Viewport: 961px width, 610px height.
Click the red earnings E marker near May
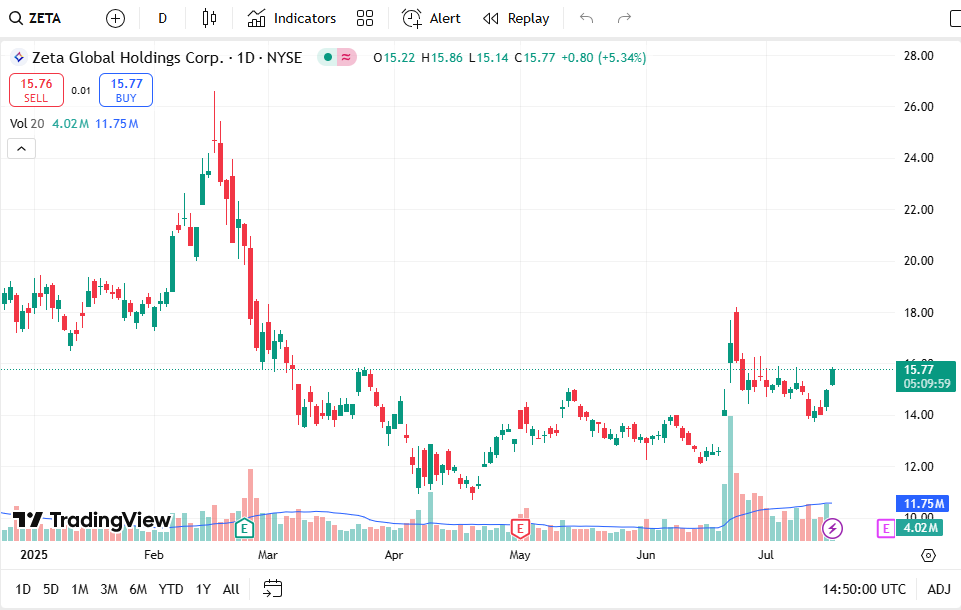[520, 528]
